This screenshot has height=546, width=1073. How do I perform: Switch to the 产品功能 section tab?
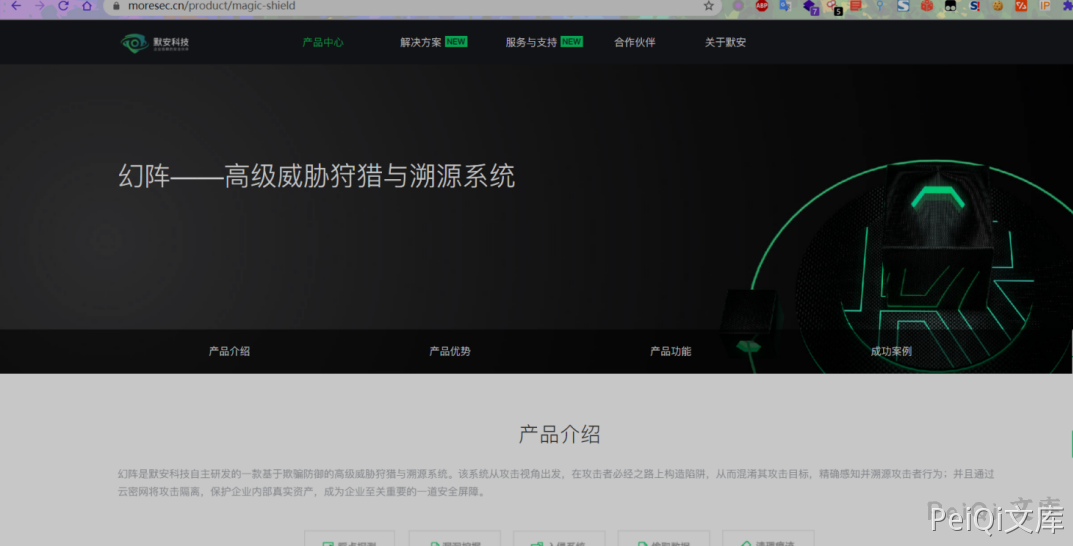(x=670, y=352)
